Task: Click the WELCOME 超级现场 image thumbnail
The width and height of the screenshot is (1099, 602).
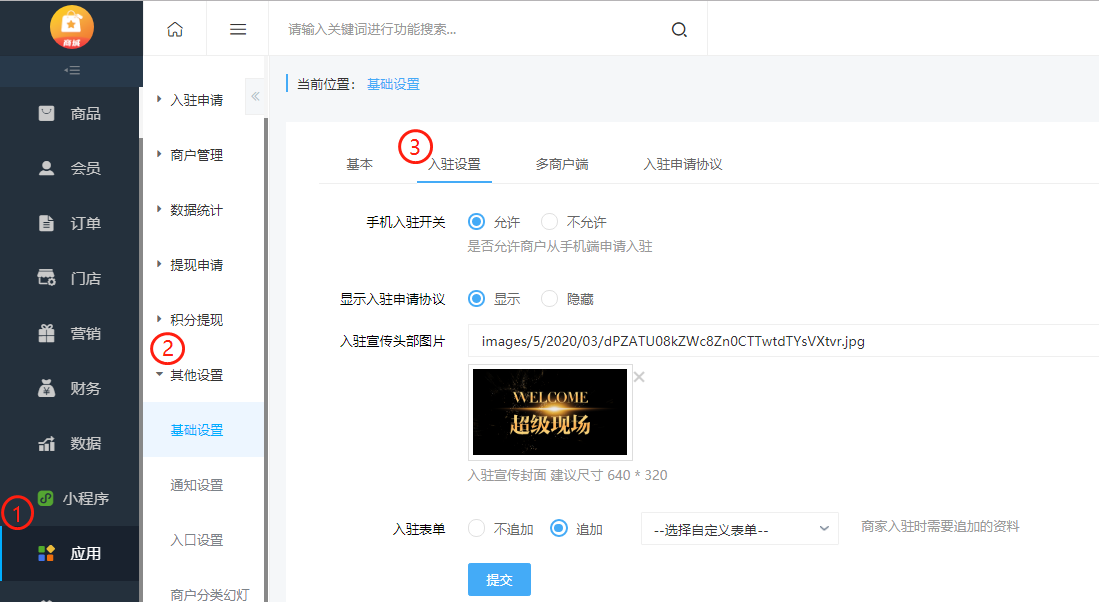Action: (x=550, y=412)
